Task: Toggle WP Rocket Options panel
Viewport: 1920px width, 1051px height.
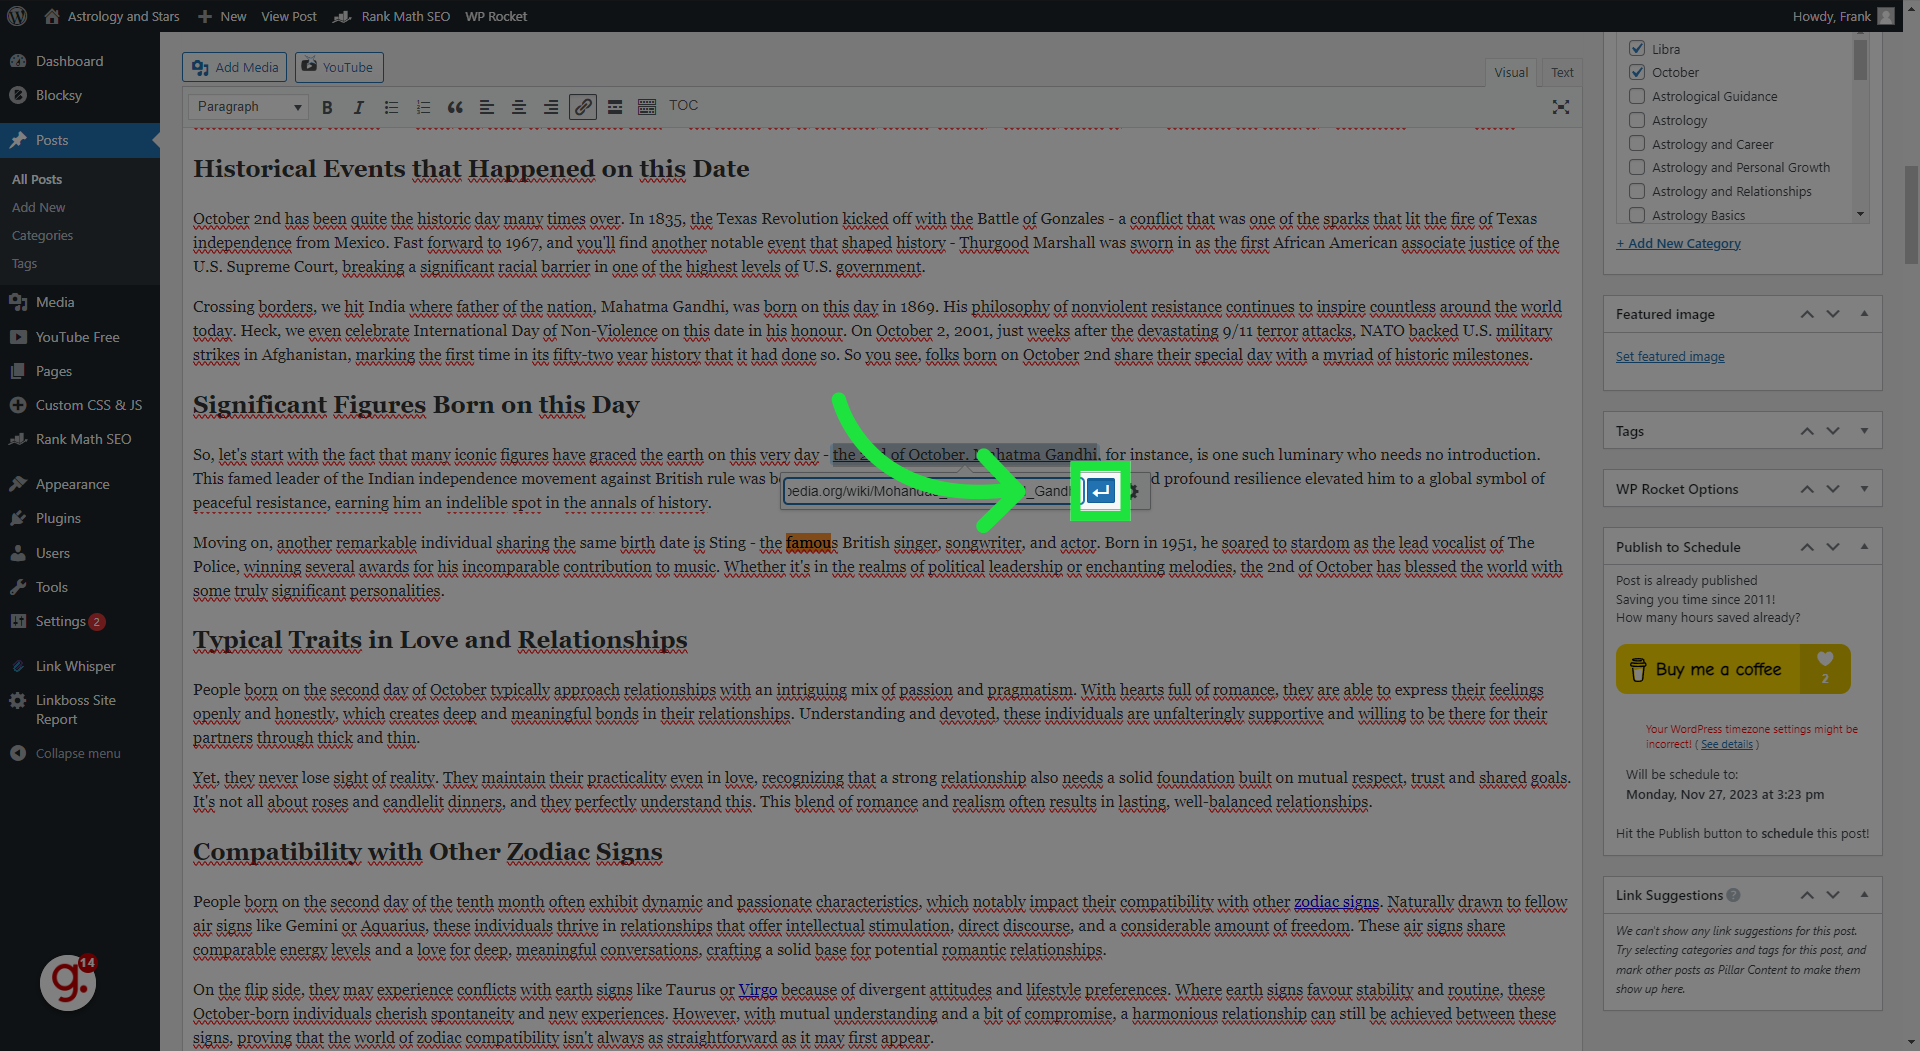Action: 1864,489
